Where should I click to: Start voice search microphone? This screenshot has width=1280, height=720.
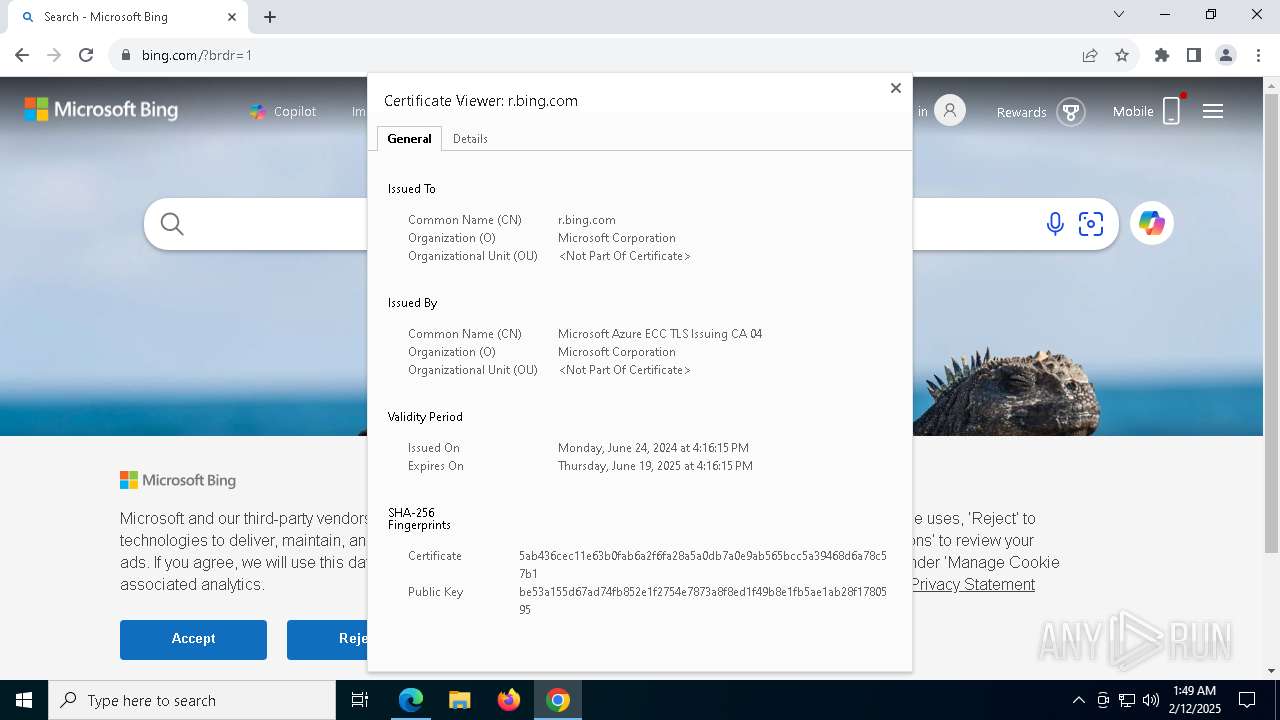1055,224
